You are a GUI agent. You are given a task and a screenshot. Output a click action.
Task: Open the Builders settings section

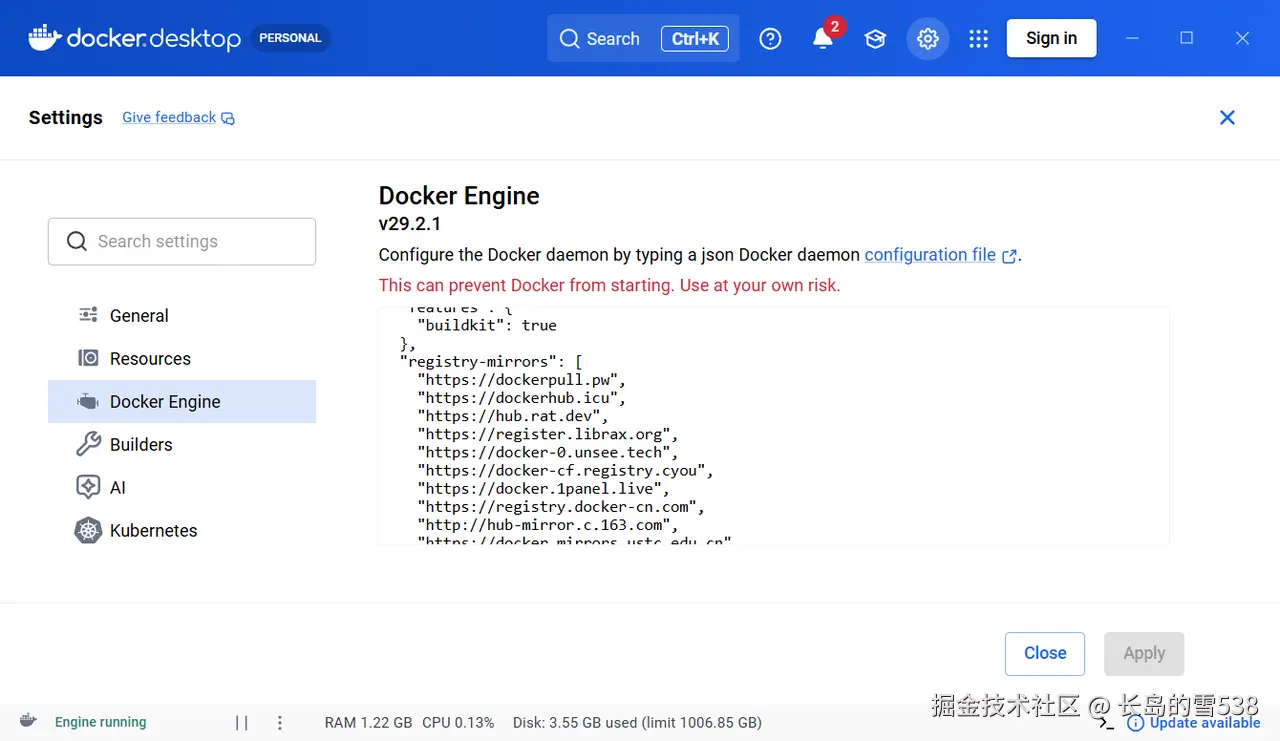click(x=182, y=444)
